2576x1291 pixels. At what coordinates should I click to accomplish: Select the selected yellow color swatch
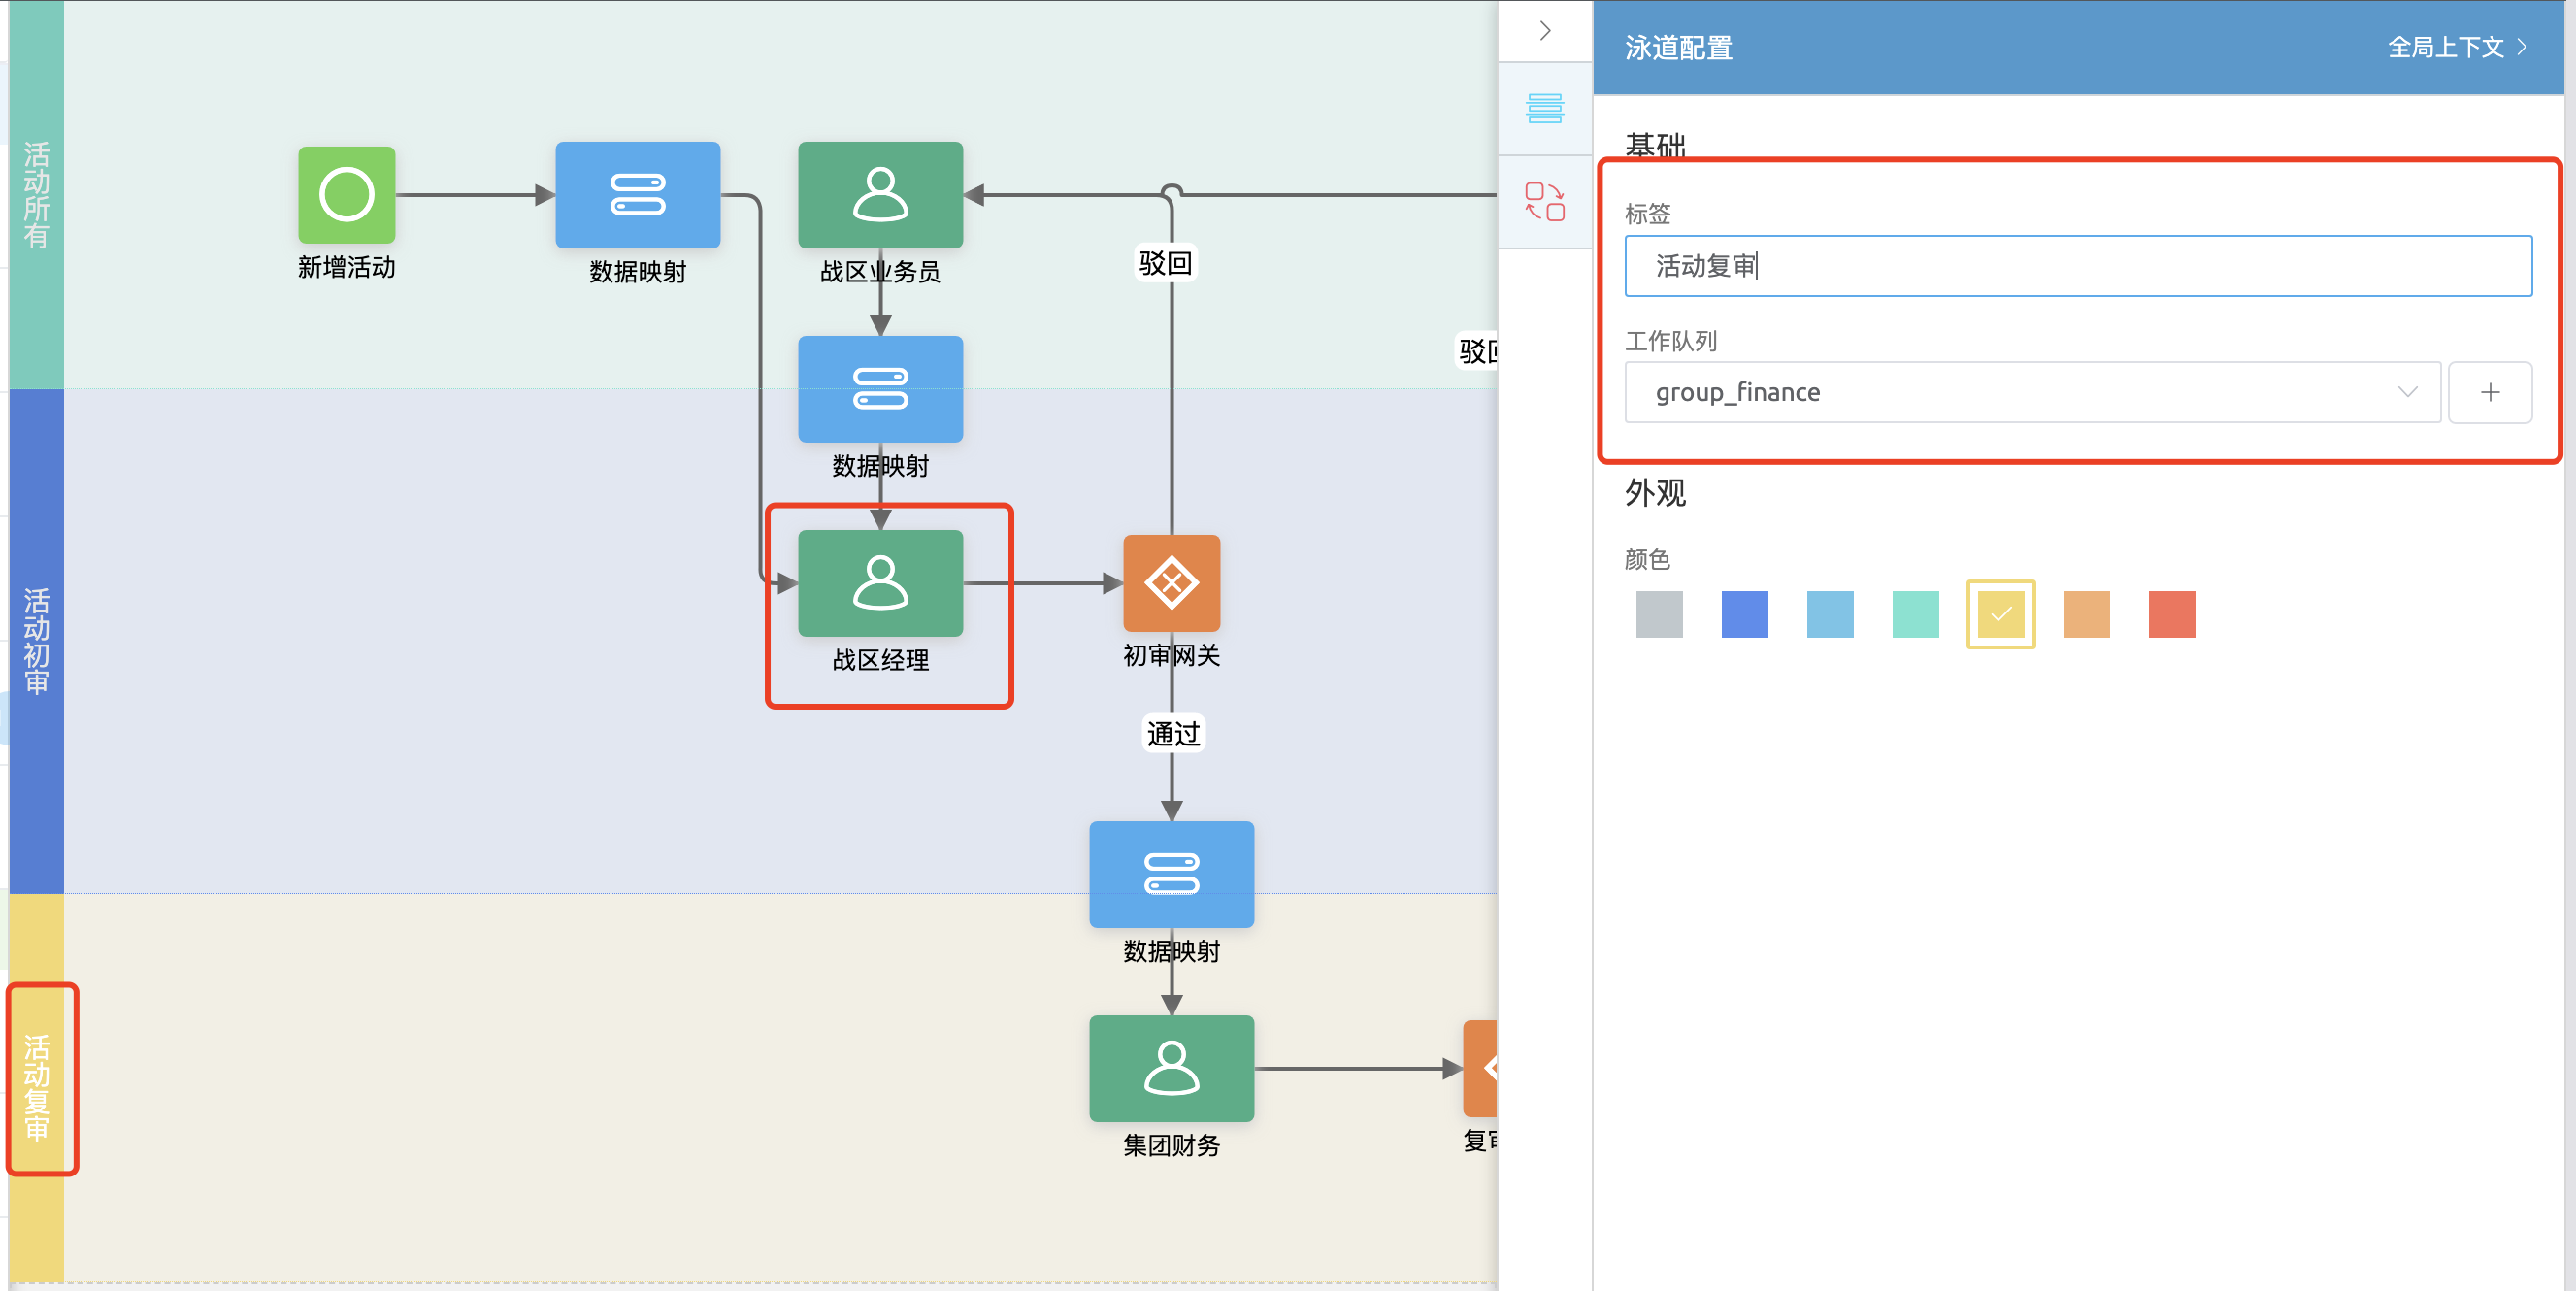[x=2000, y=614]
